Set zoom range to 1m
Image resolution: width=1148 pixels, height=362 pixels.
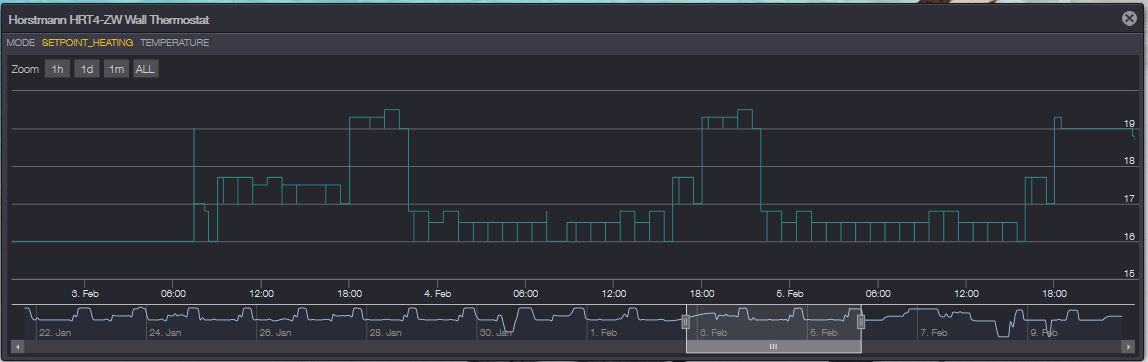click(116, 70)
